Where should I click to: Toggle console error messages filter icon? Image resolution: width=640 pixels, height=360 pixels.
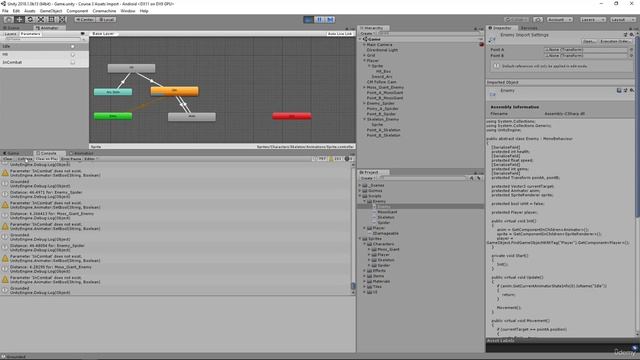click(x=349, y=159)
